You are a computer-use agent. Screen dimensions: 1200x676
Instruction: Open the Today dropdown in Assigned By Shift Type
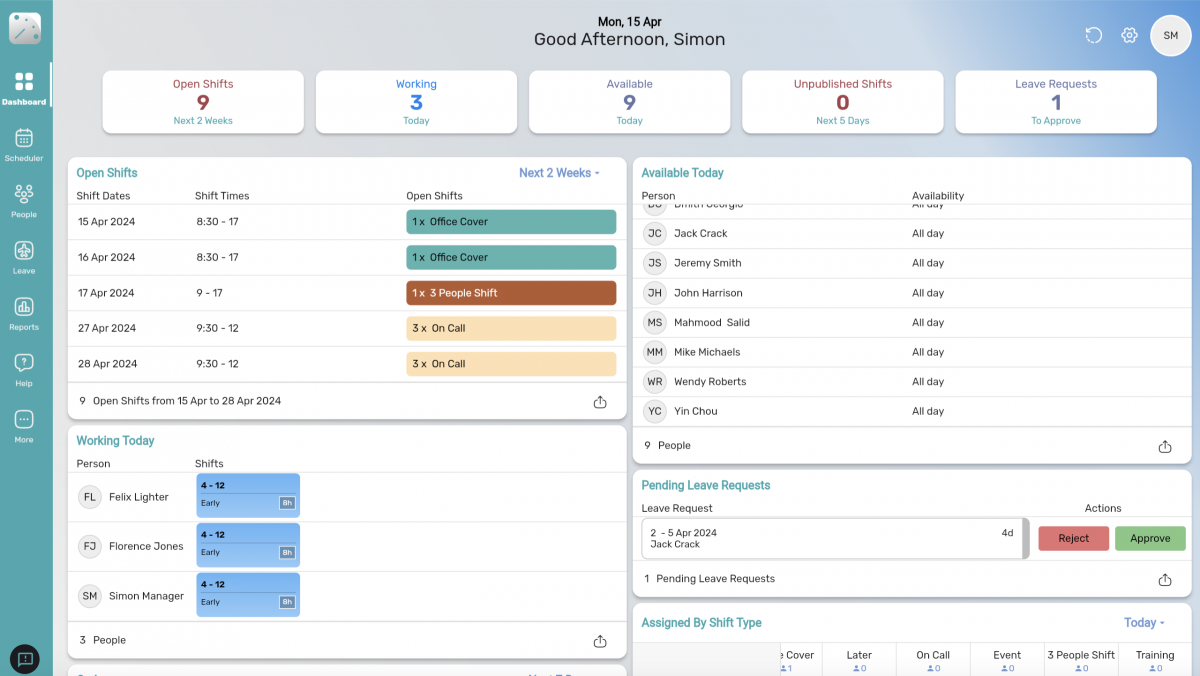tap(1144, 623)
